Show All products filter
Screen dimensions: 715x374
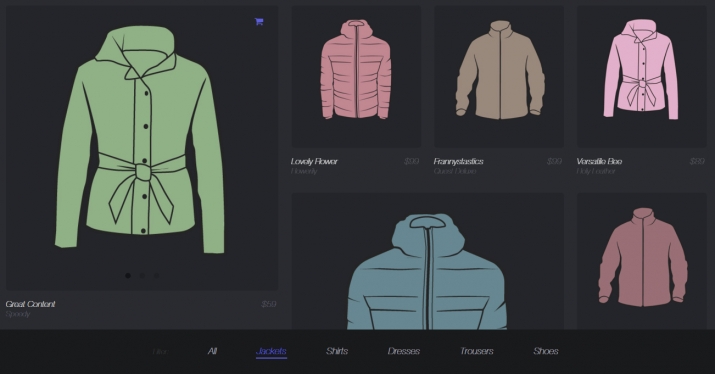[x=212, y=351]
